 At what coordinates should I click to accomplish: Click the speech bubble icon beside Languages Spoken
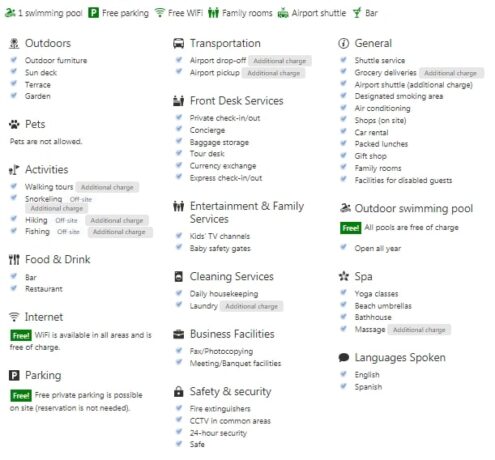(x=344, y=358)
